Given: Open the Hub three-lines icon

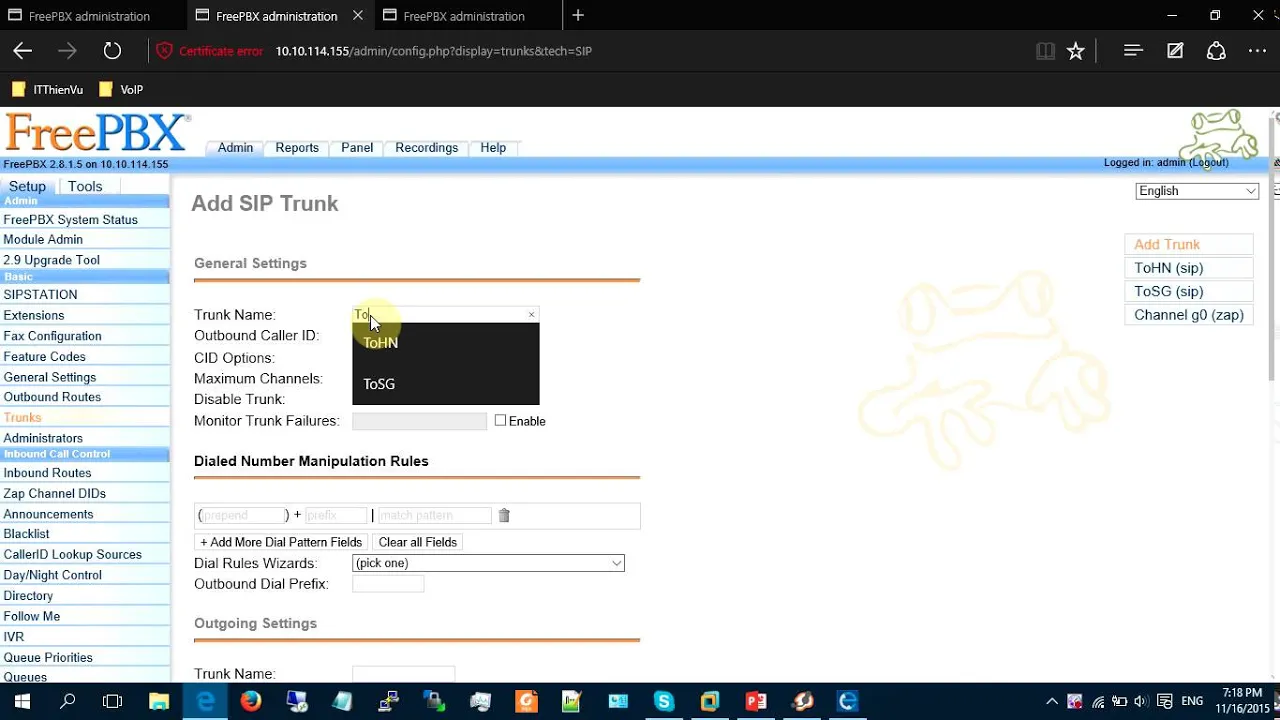Looking at the screenshot, I should (x=1133, y=51).
